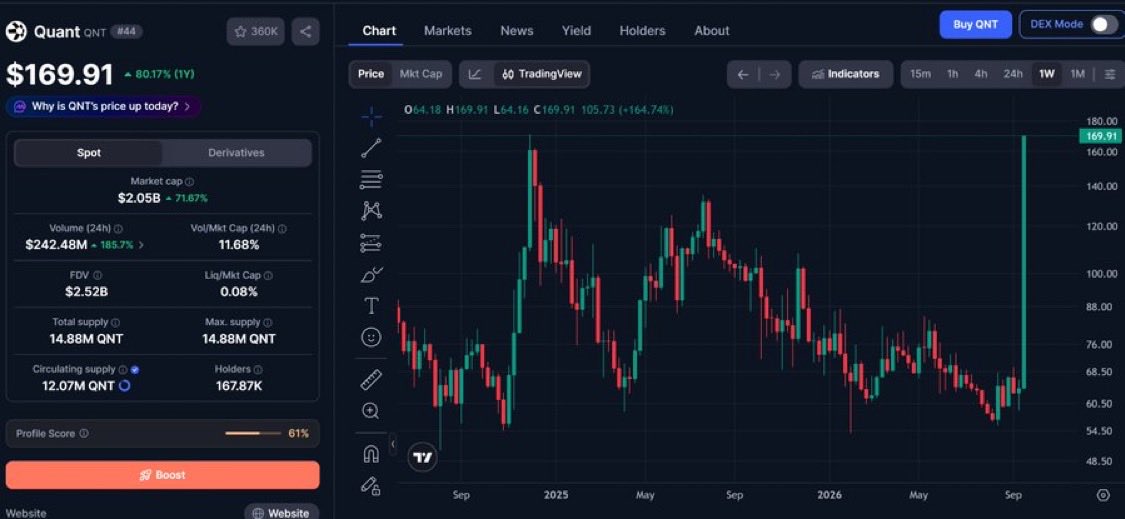1125x519 pixels.
Task: Add Quant to watchlist star
Action: tap(255, 32)
